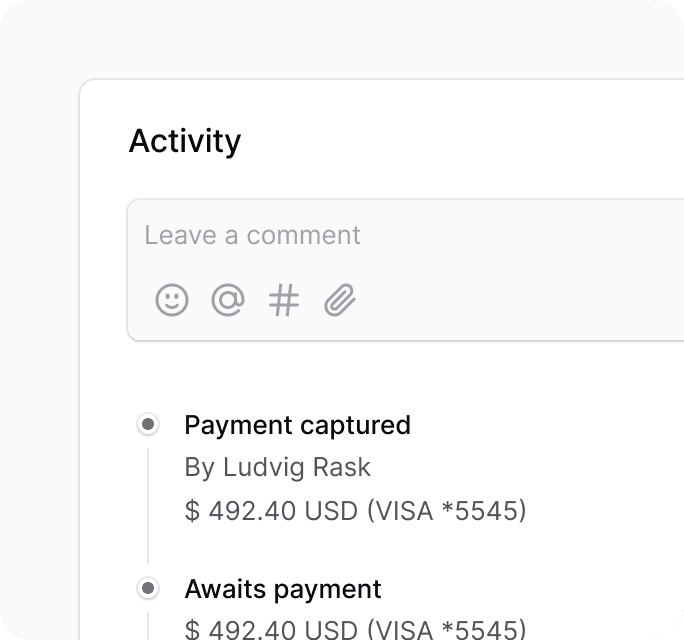Attach a file with the paperclip icon

pos(340,300)
